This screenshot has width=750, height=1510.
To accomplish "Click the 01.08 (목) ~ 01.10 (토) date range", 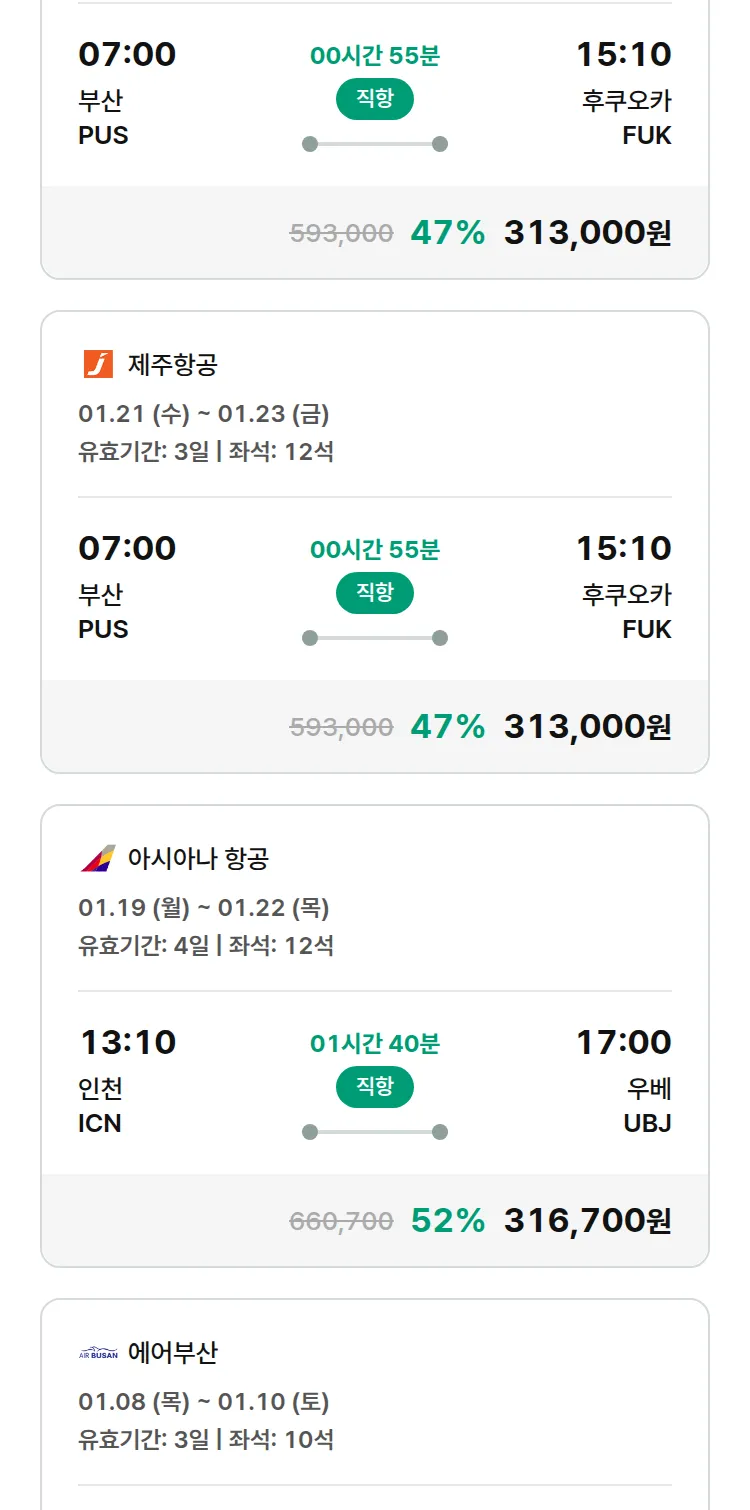I will point(203,1402).
